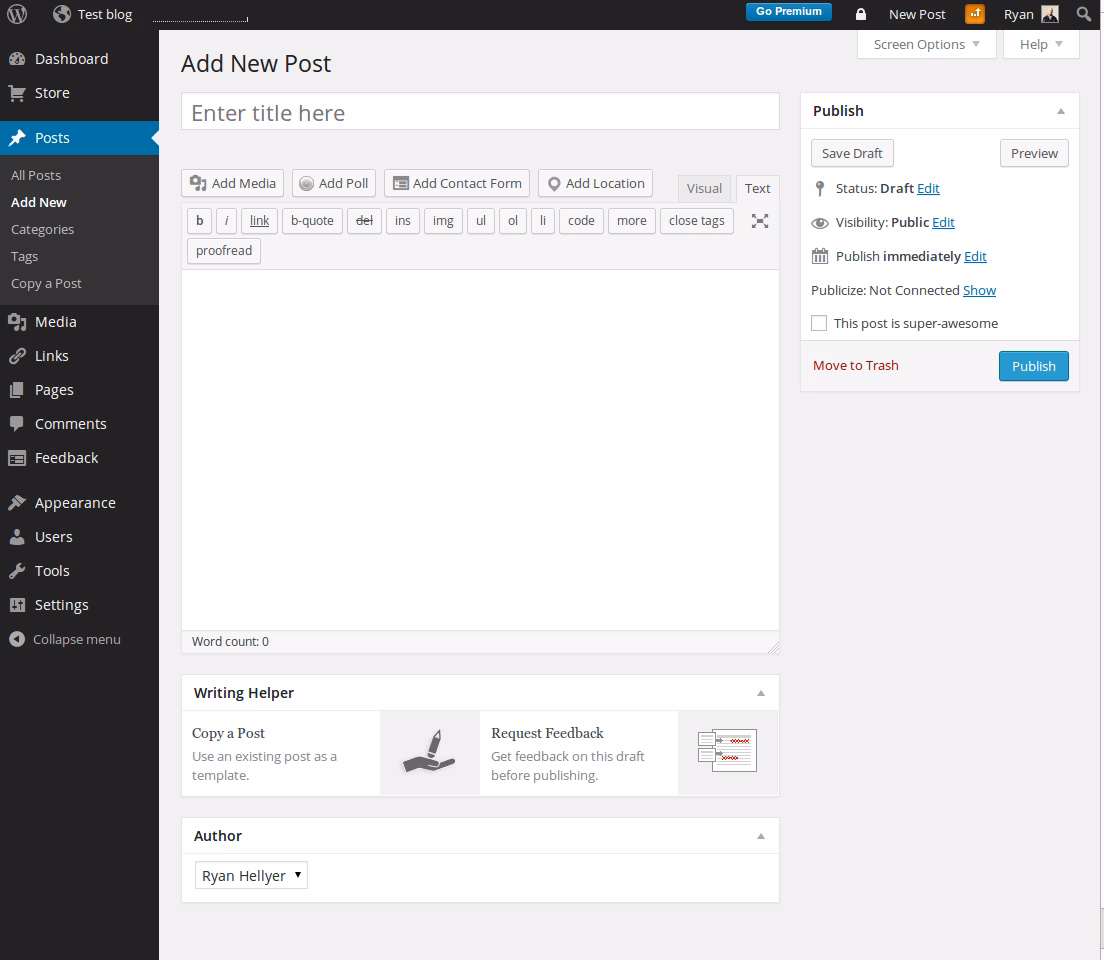The height and width of the screenshot is (960, 1104).
Task: Click Ryan's avatar image
Action: coord(1049,14)
